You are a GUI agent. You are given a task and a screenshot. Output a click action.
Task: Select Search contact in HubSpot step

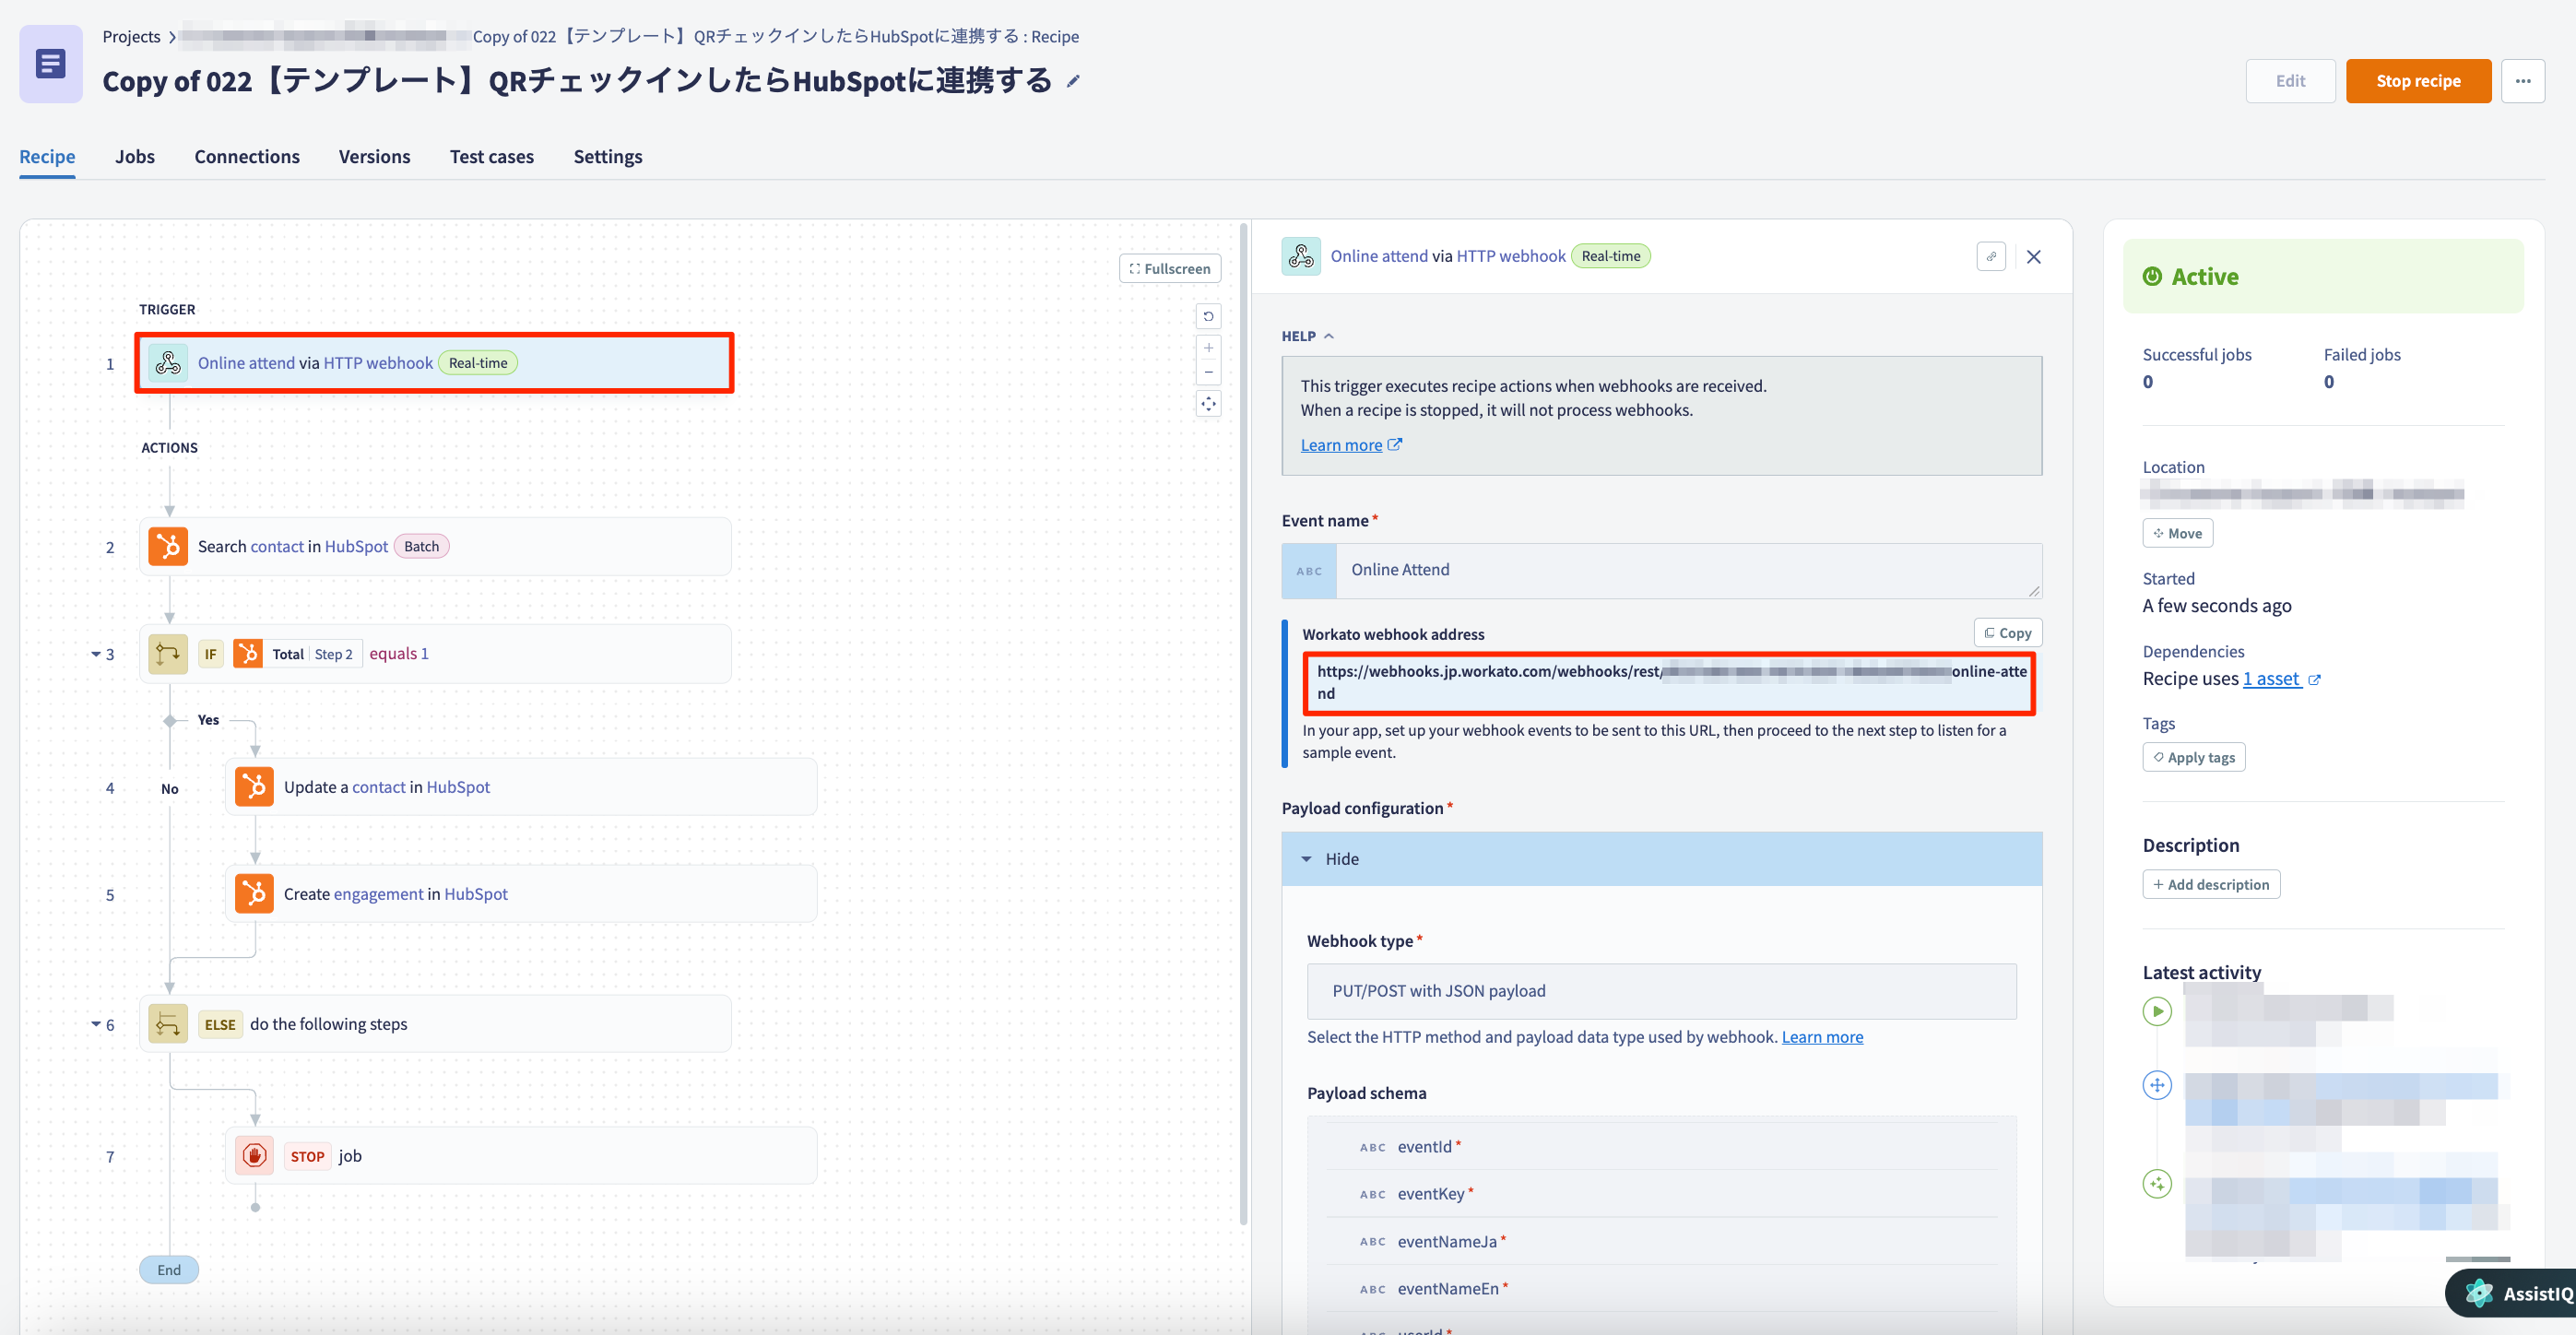point(435,546)
